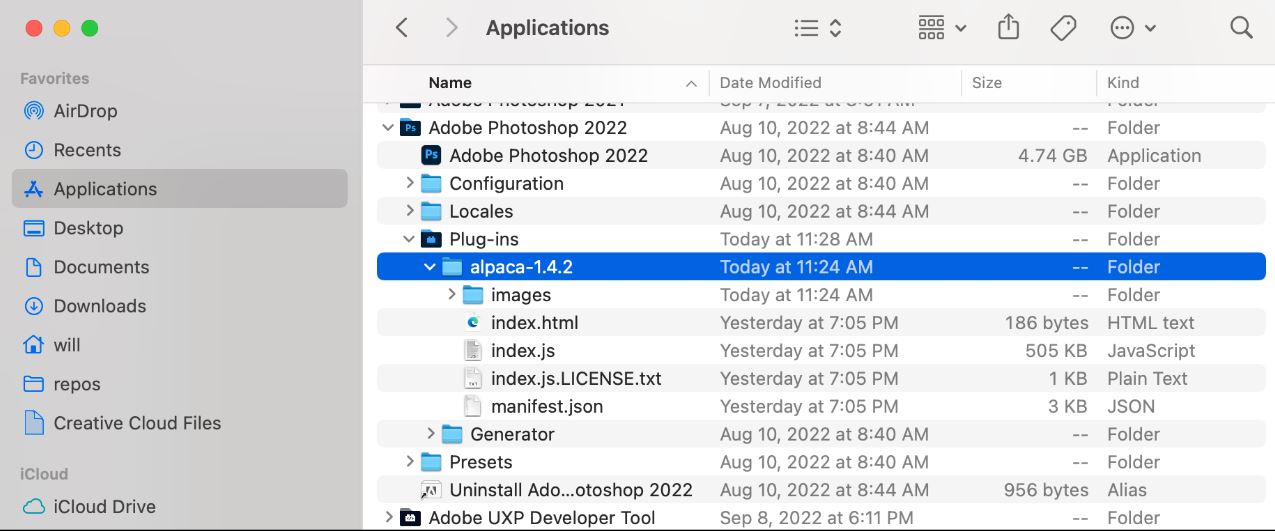Select Applications in the sidebar
This screenshot has height=531, width=1275.
179,189
